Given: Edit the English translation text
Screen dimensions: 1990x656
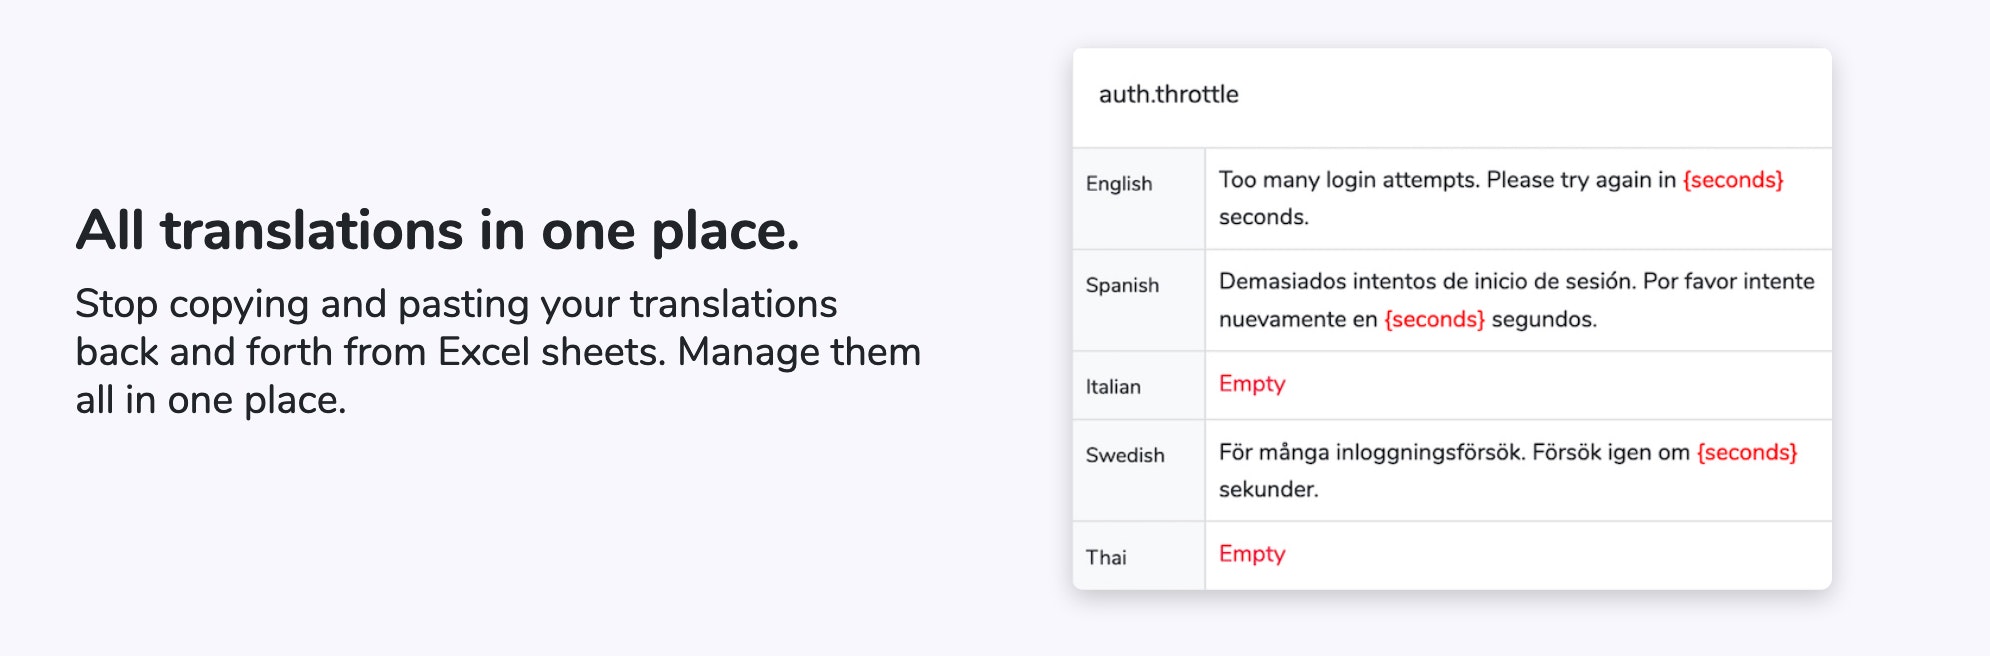Looking at the screenshot, I should (x=1446, y=181).
